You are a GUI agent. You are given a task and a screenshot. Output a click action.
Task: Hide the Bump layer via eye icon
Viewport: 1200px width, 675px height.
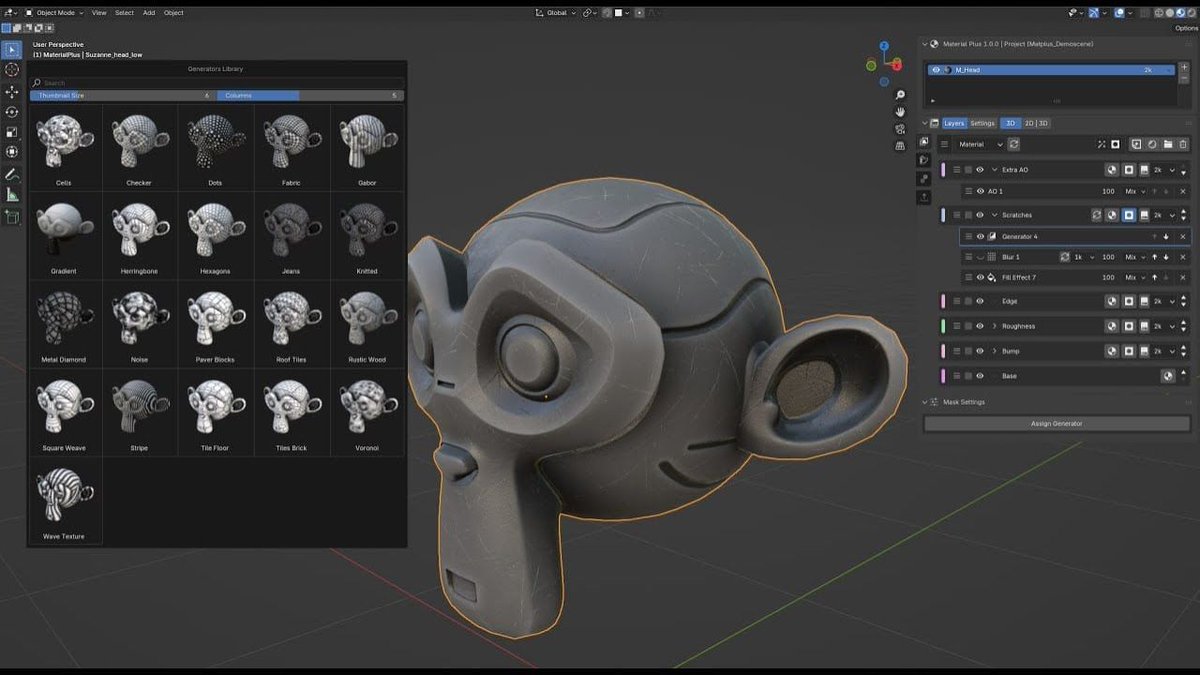tap(980, 351)
